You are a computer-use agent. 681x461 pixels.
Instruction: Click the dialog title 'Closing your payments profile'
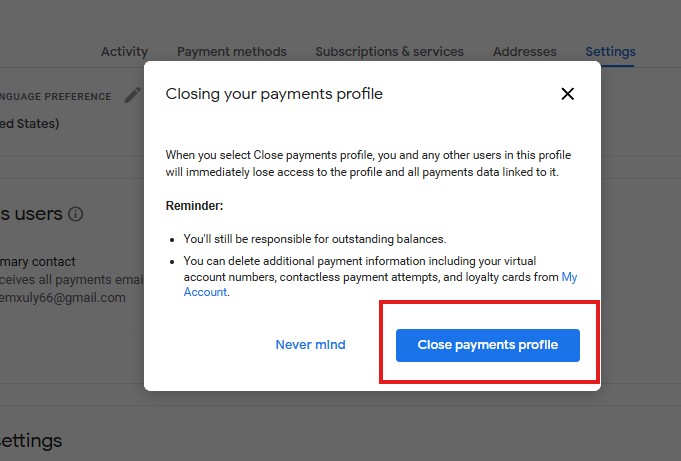pyautogui.click(x=274, y=94)
